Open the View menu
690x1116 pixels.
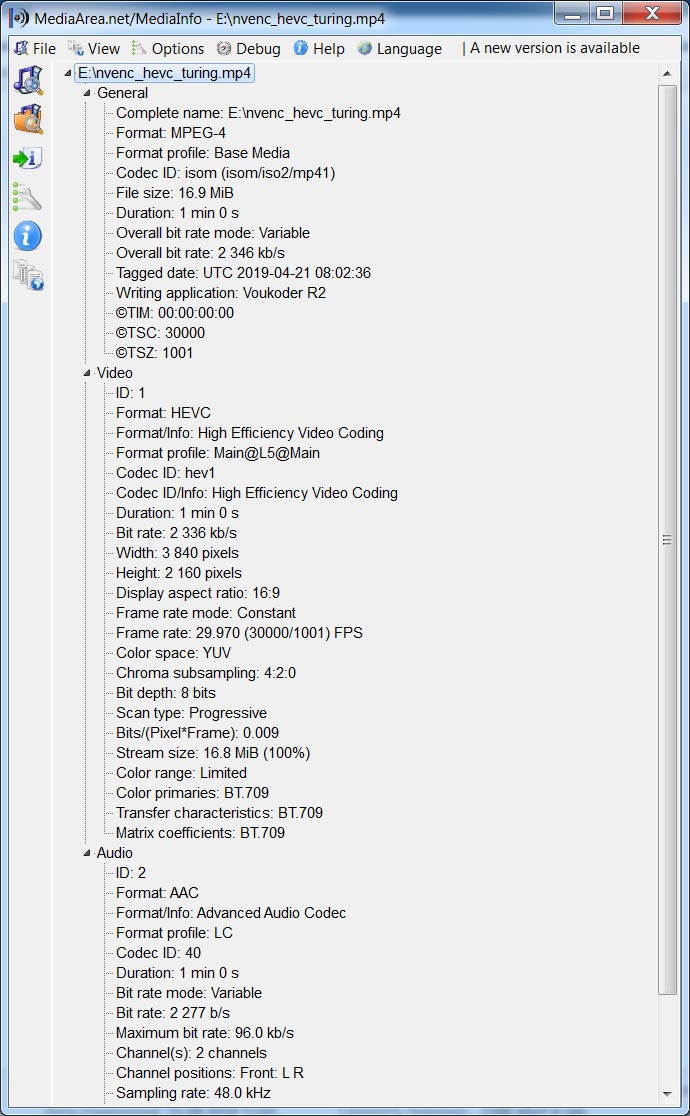click(x=94, y=48)
